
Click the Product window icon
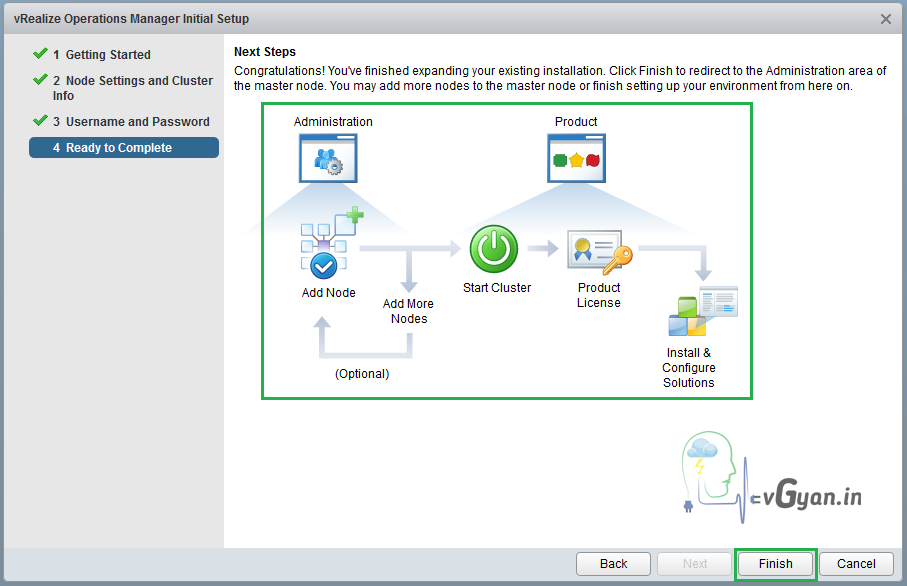(576, 159)
